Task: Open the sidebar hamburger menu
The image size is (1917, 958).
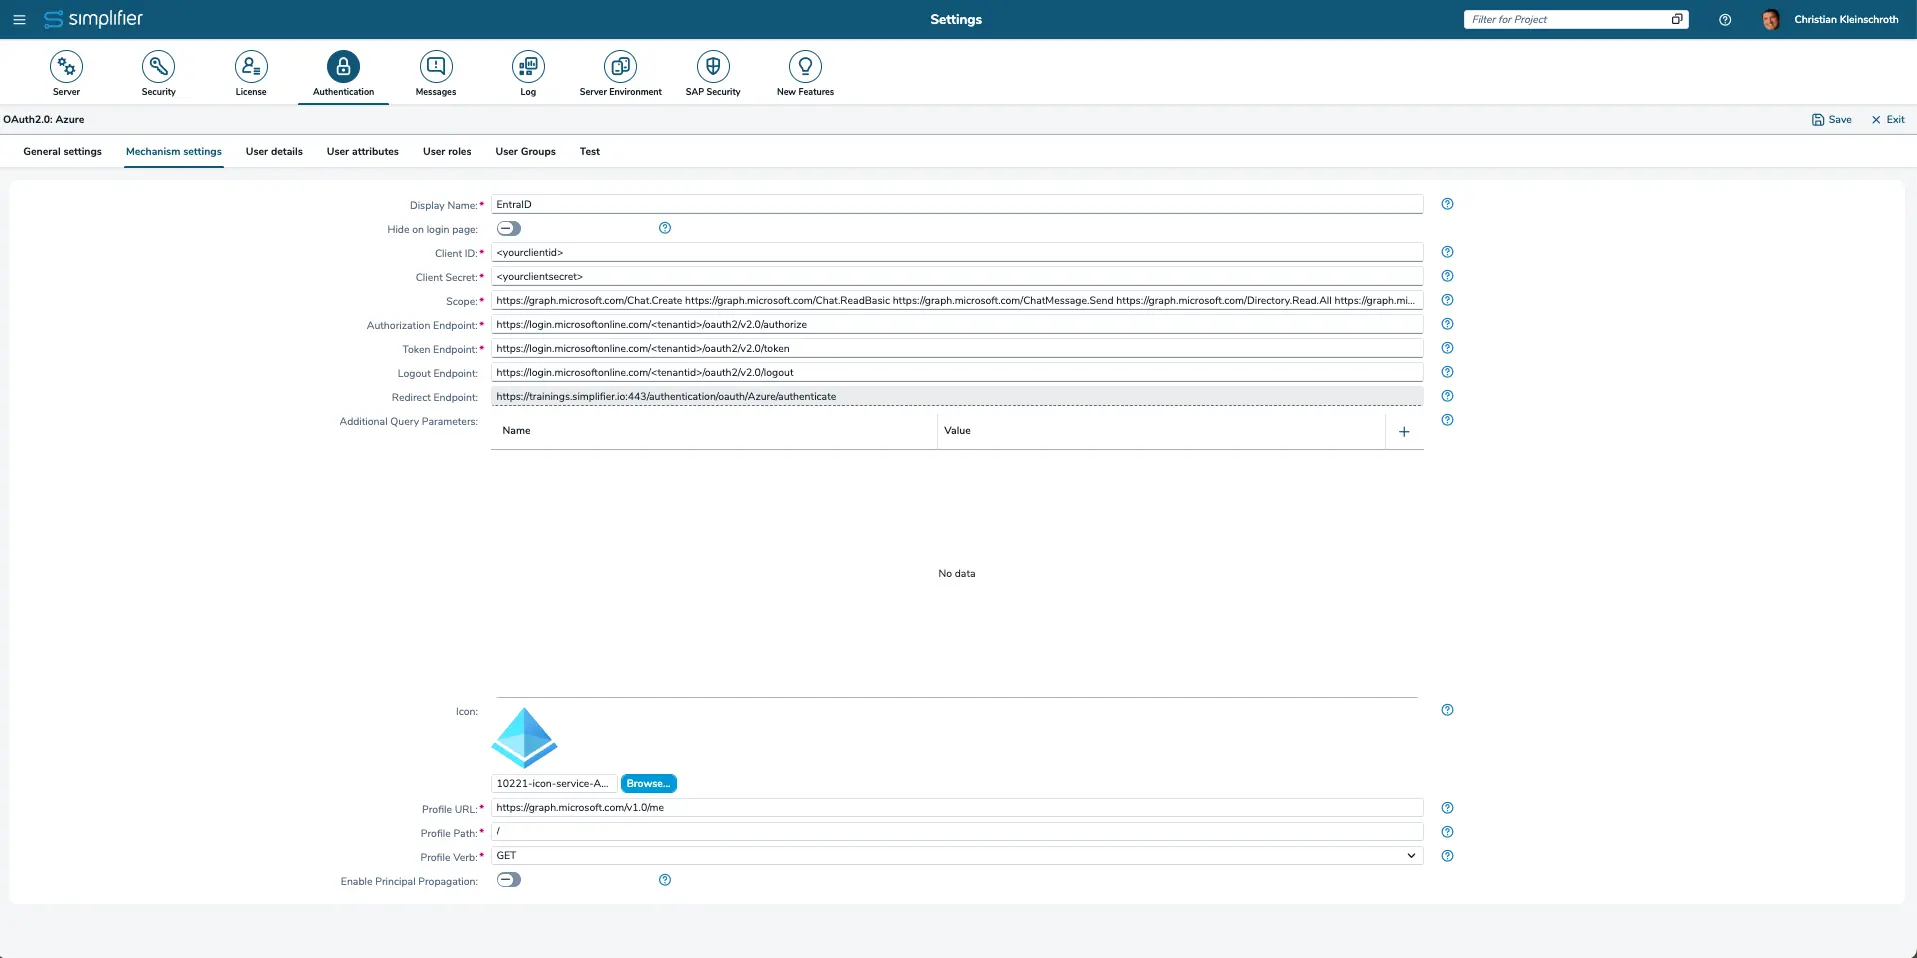Action: coord(19,19)
